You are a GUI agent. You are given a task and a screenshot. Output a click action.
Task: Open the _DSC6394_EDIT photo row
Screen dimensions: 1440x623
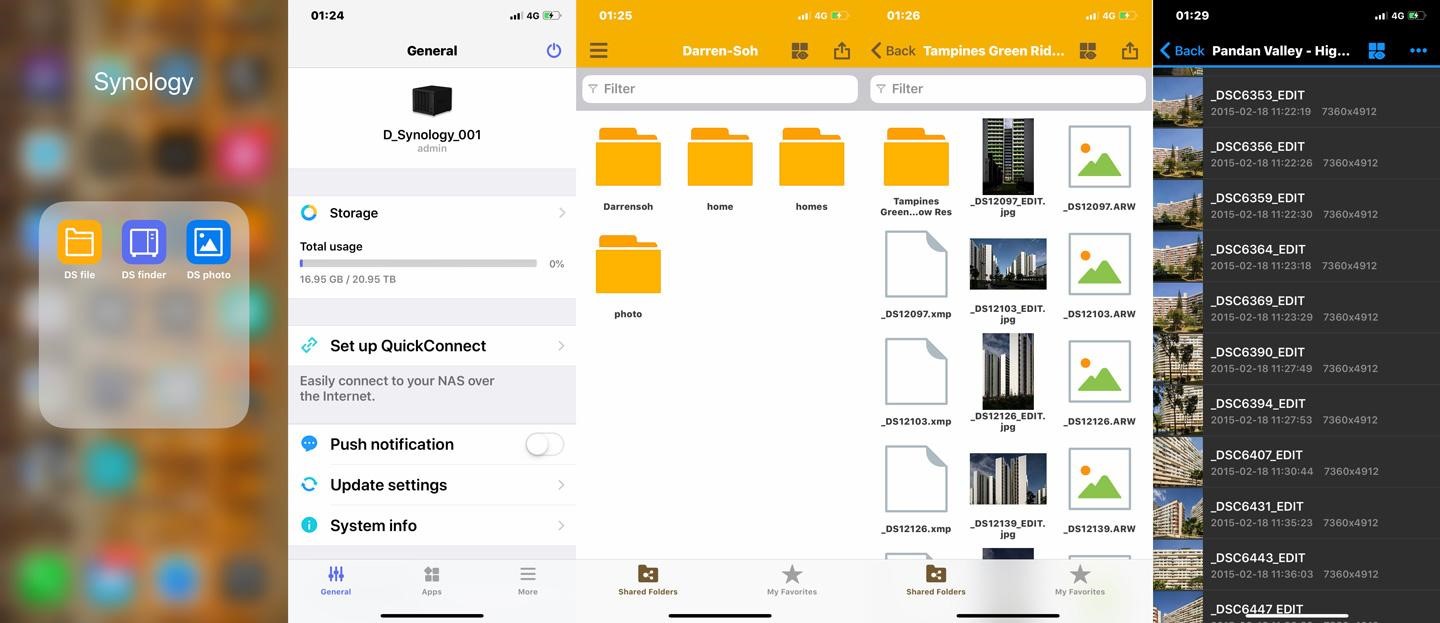pyautogui.click(x=1296, y=411)
